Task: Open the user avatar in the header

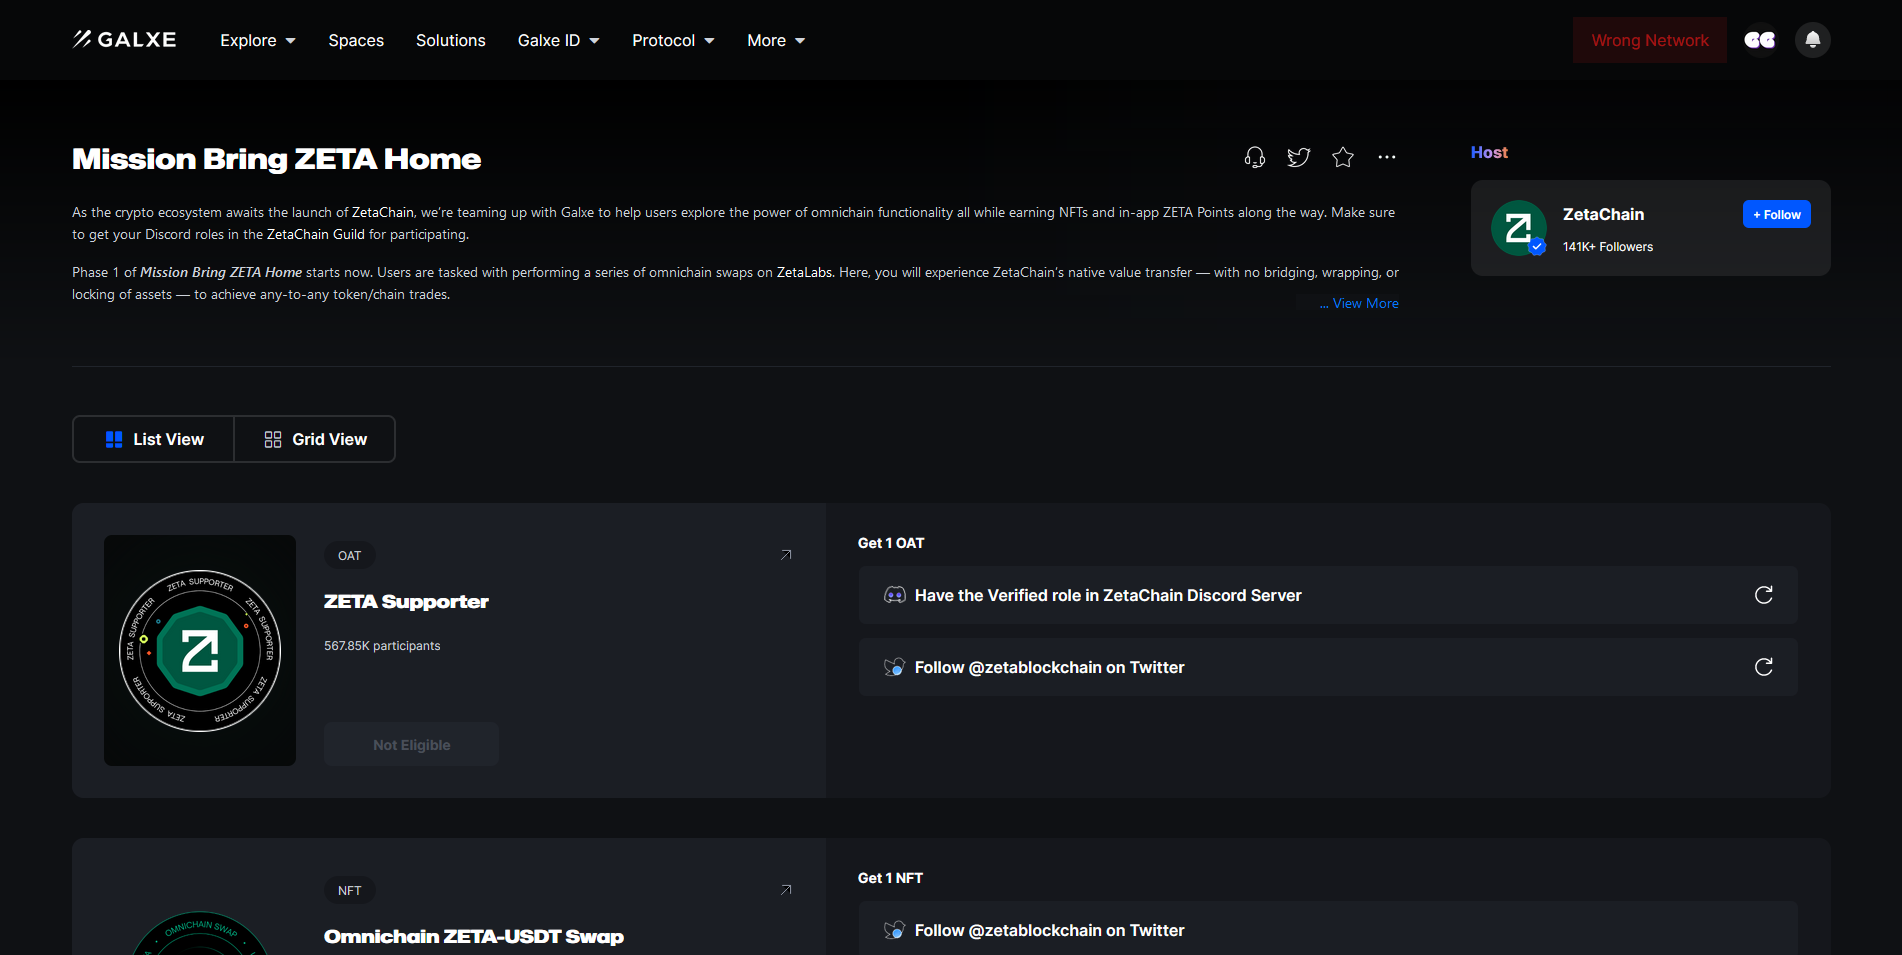Action: click(1759, 40)
